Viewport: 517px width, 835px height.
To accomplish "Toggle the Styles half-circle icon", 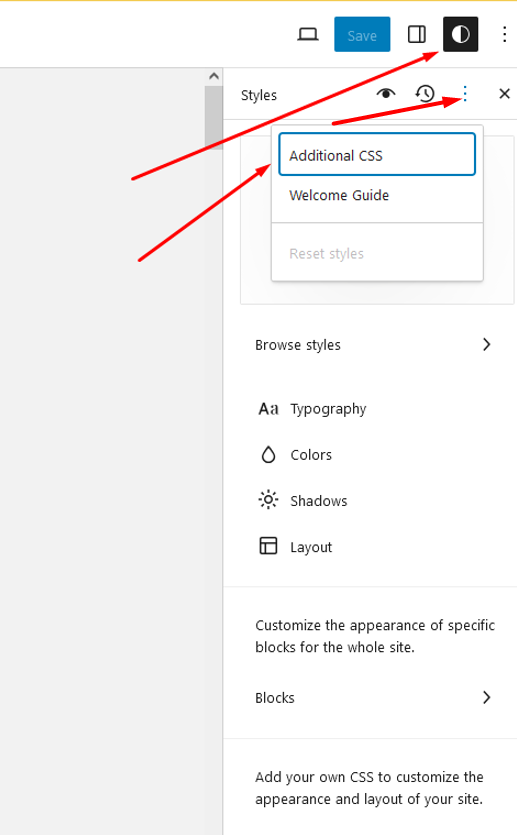I will [461, 35].
